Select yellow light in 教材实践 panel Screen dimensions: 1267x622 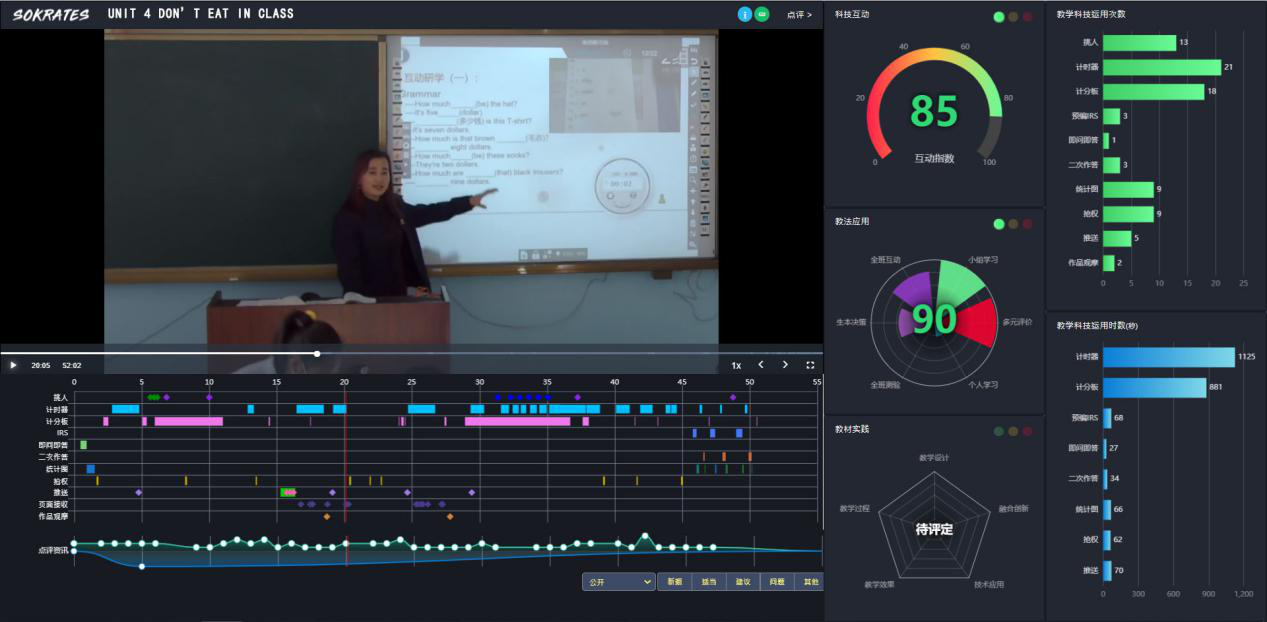(x=1013, y=431)
